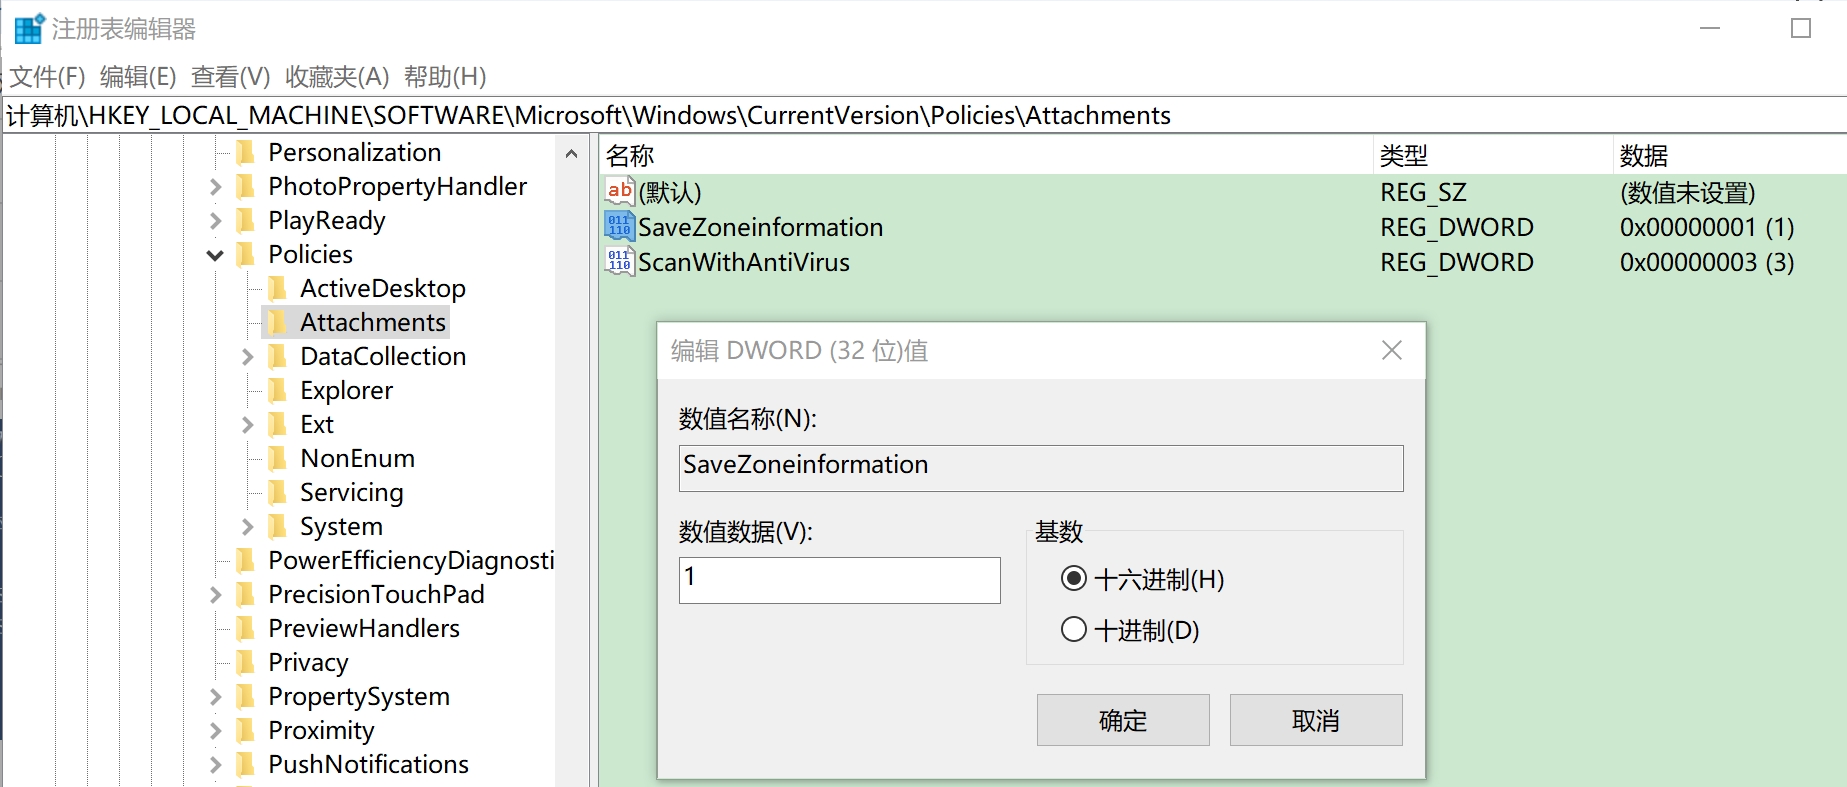Open the 收藏夹(A) menu
The width and height of the screenshot is (1847, 787).
(337, 77)
